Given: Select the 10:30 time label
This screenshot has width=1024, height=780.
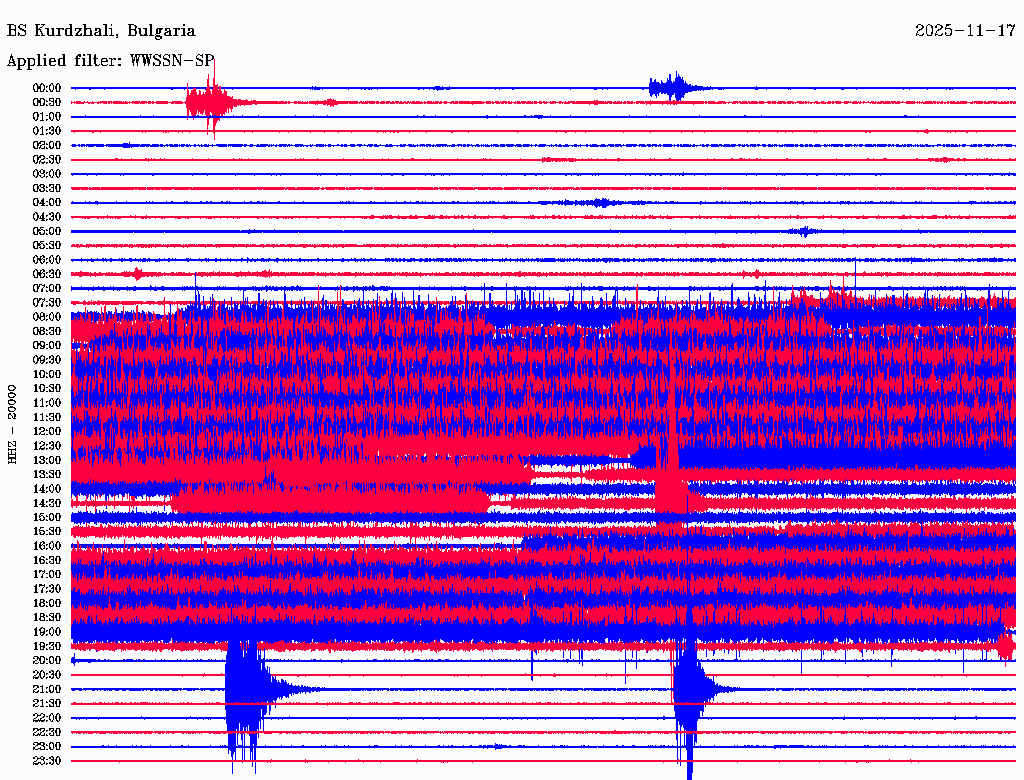Looking at the screenshot, I should [47, 389].
